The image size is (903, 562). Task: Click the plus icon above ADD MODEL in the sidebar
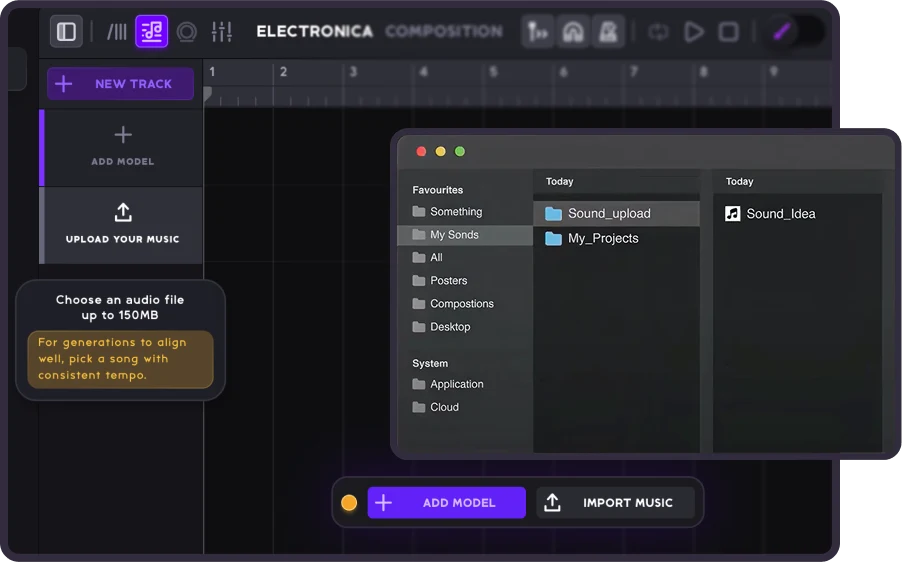123,135
